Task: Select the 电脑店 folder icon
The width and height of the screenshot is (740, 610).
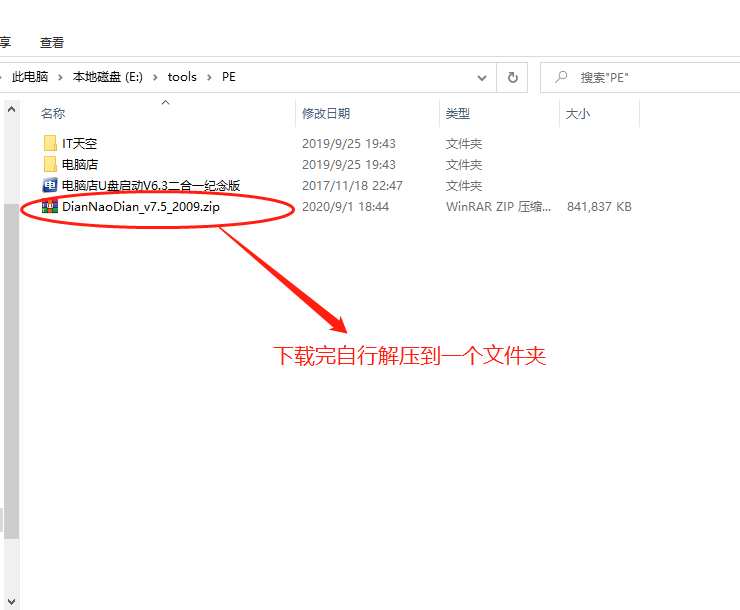Action: point(50,164)
